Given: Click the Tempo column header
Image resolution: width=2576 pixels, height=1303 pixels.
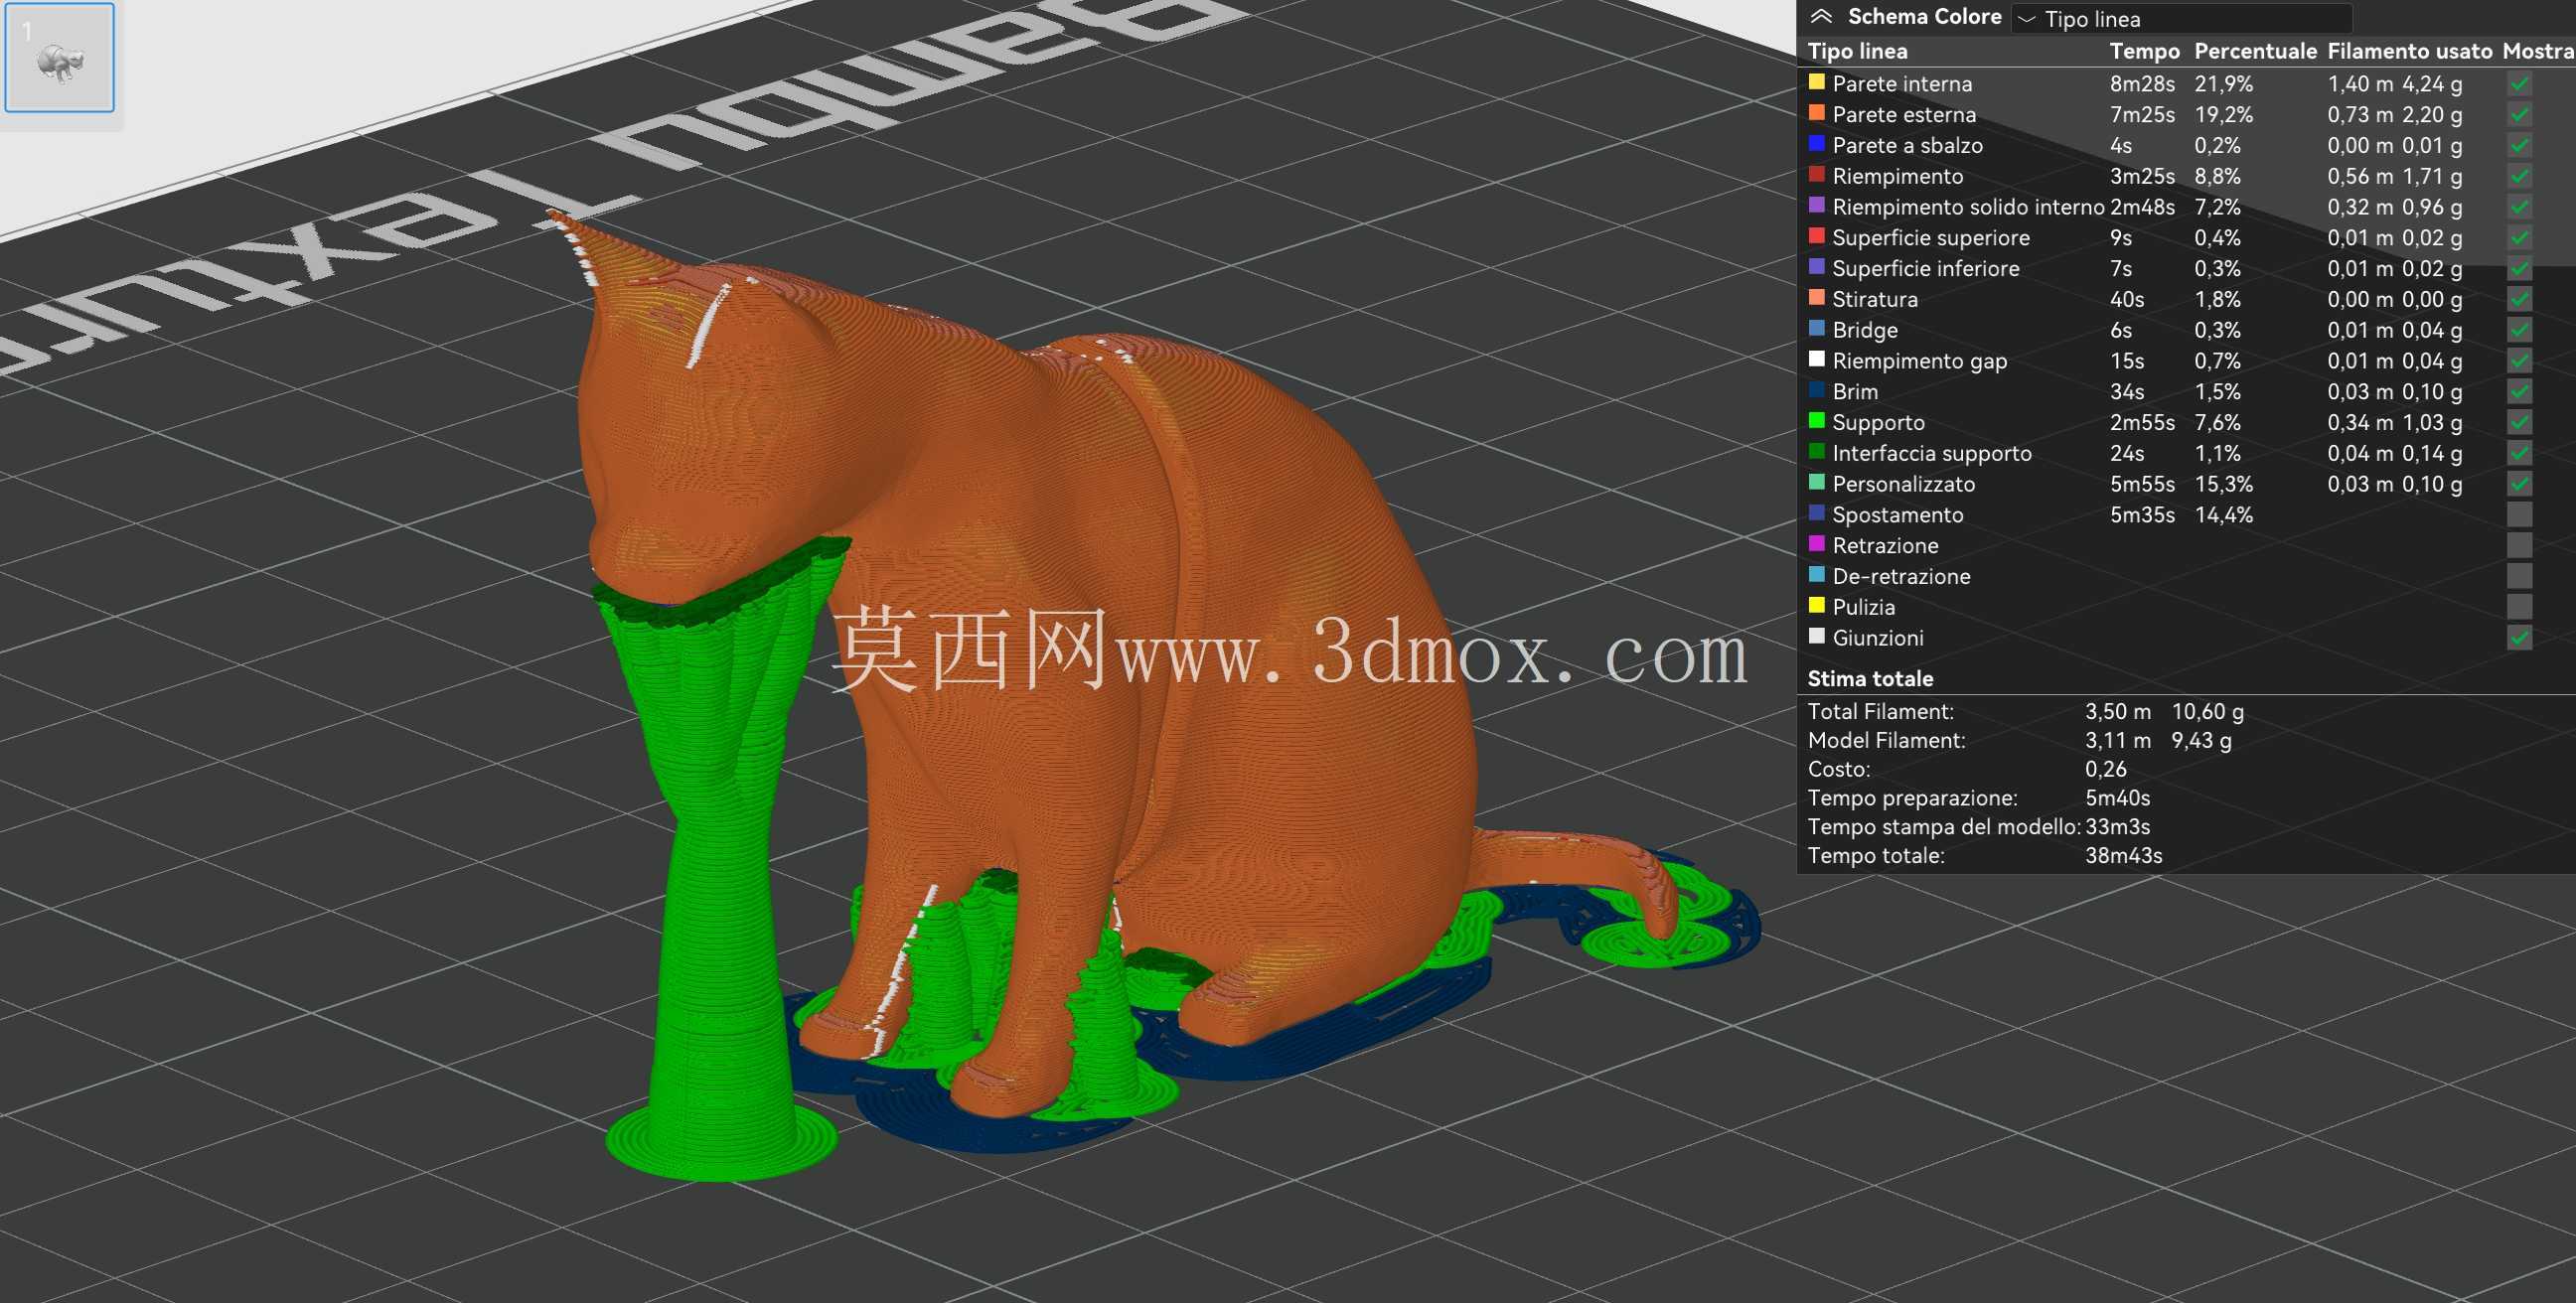Looking at the screenshot, I should 2144,51.
